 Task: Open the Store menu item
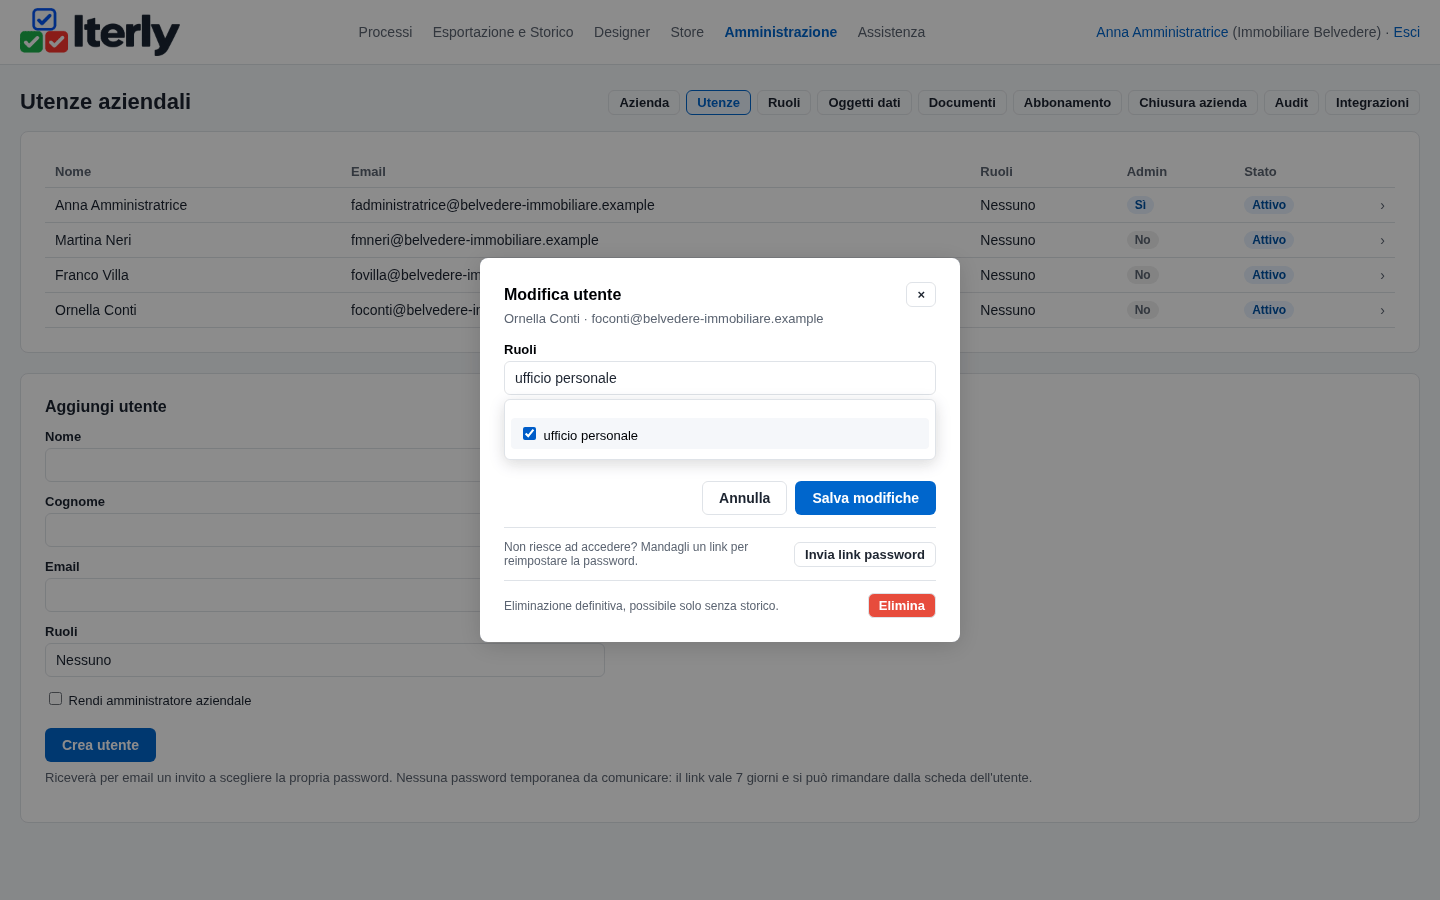[687, 32]
